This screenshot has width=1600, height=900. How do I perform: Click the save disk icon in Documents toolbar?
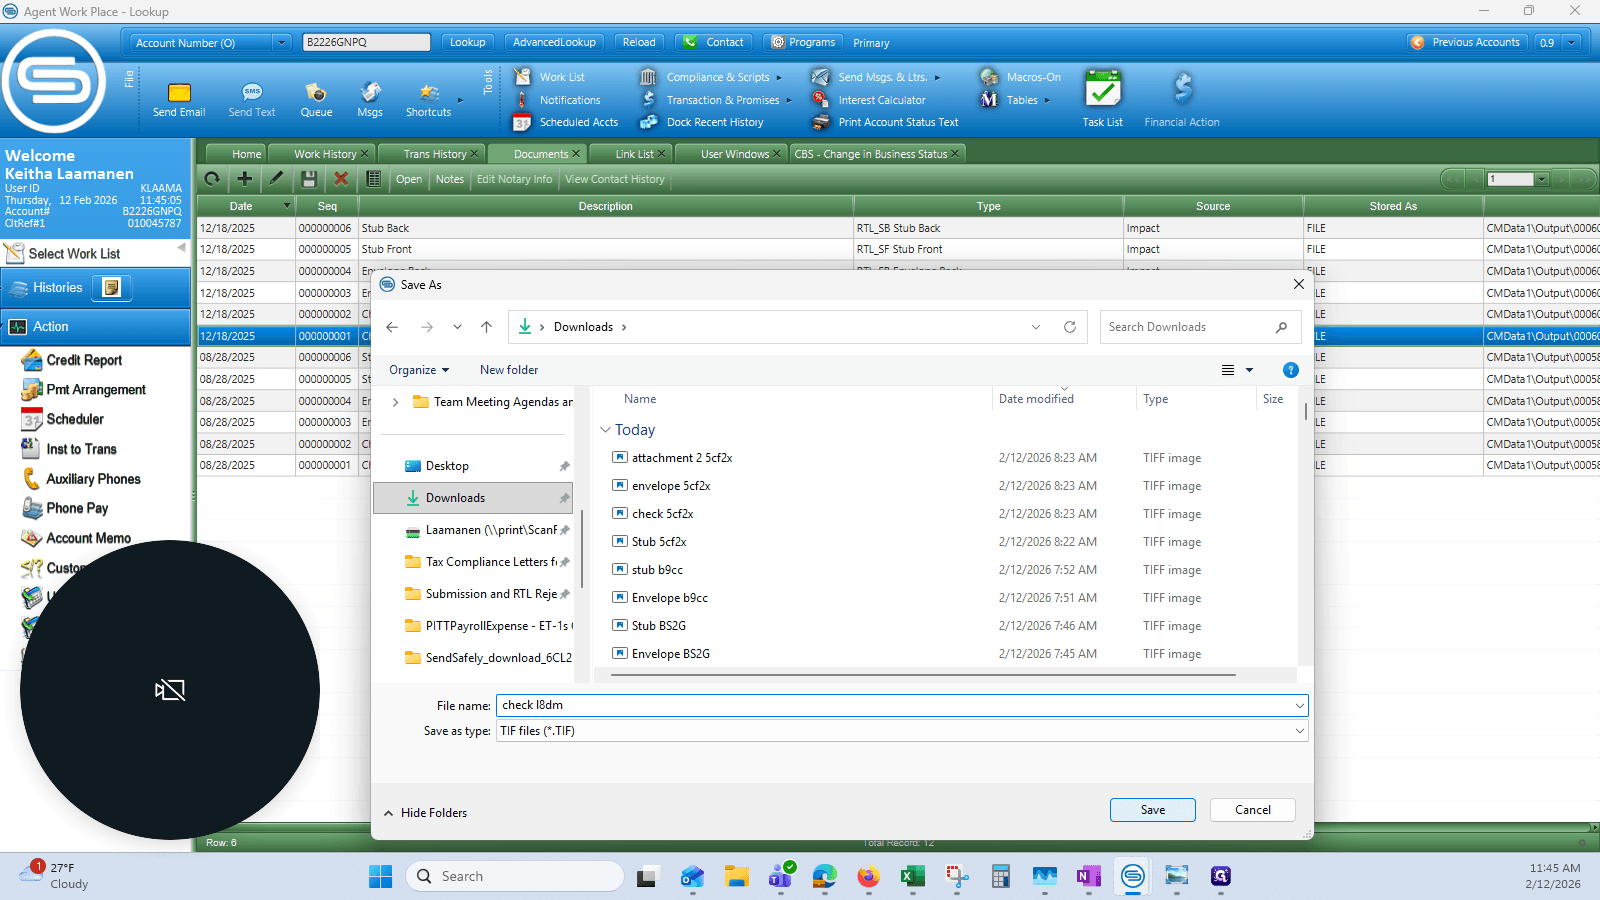(x=309, y=179)
